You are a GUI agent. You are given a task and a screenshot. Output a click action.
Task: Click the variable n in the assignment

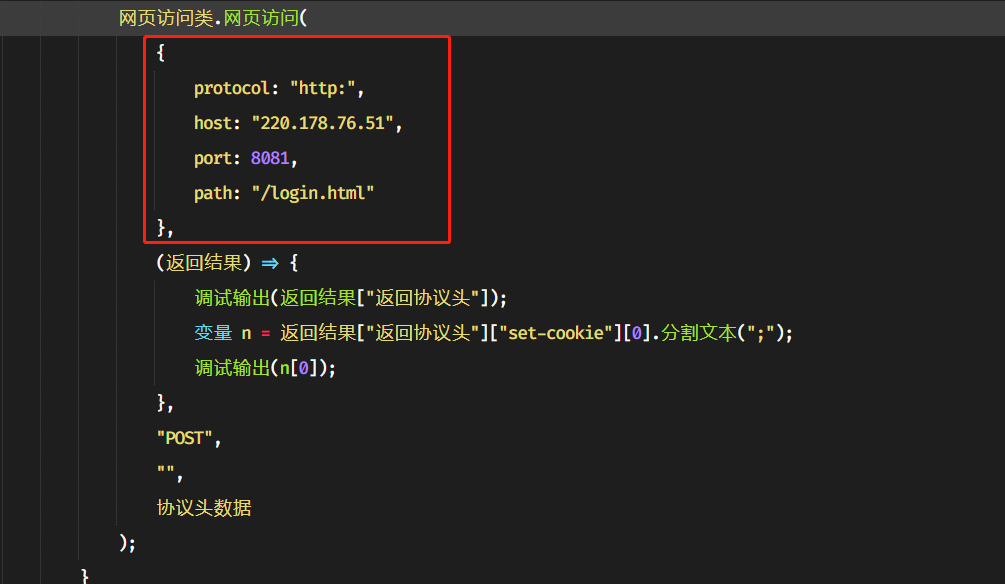(246, 333)
